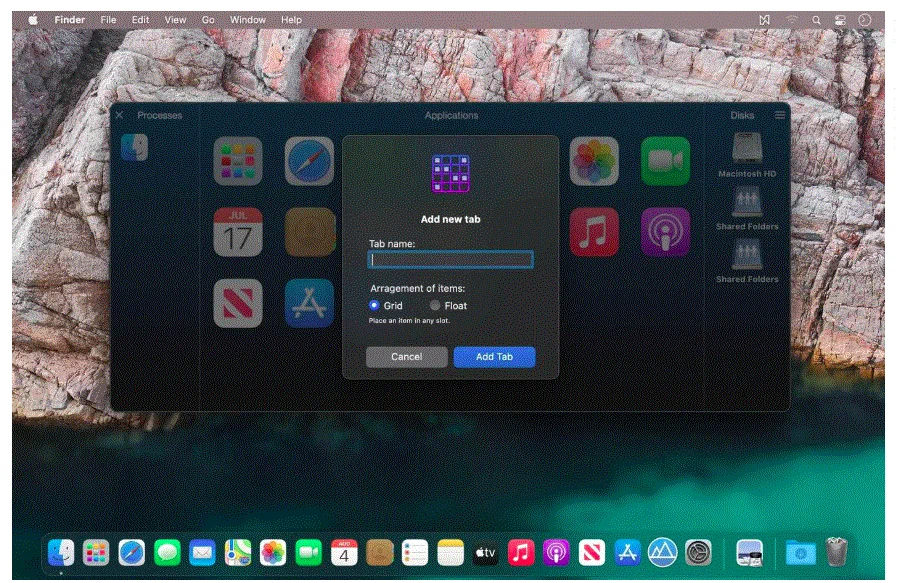This screenshot has width=899, height=583.
Task: Close the overlay panel with the X icon
Action: coord(119,115)
